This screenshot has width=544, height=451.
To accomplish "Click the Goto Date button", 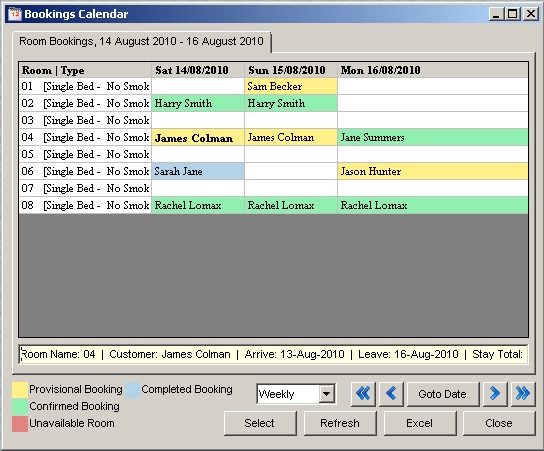I will (x=443, y=394).
